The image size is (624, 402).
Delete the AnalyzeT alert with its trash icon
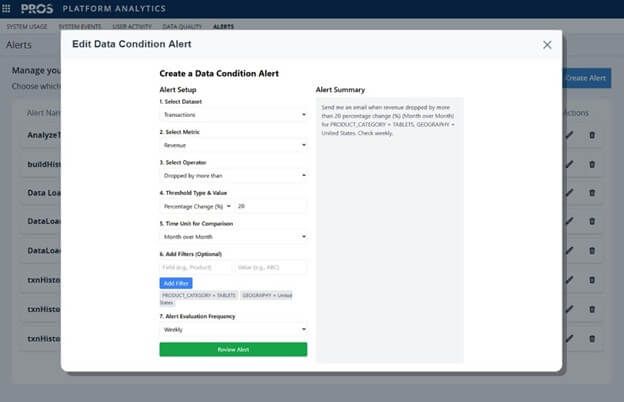591,136
